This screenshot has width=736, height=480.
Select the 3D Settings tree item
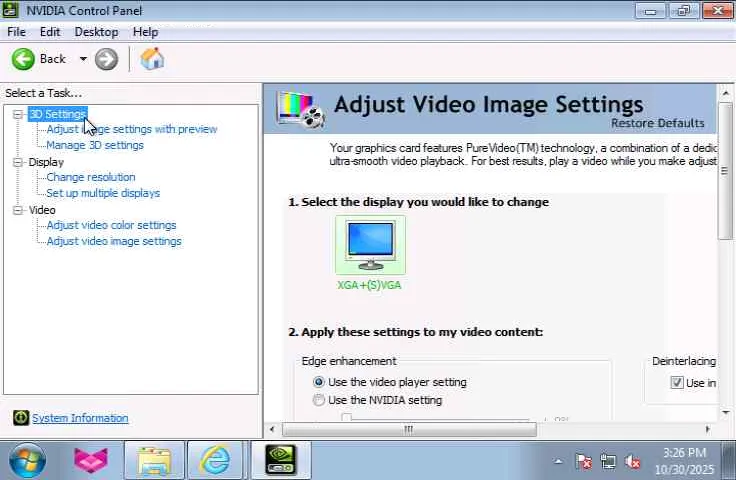coord(58,114)
